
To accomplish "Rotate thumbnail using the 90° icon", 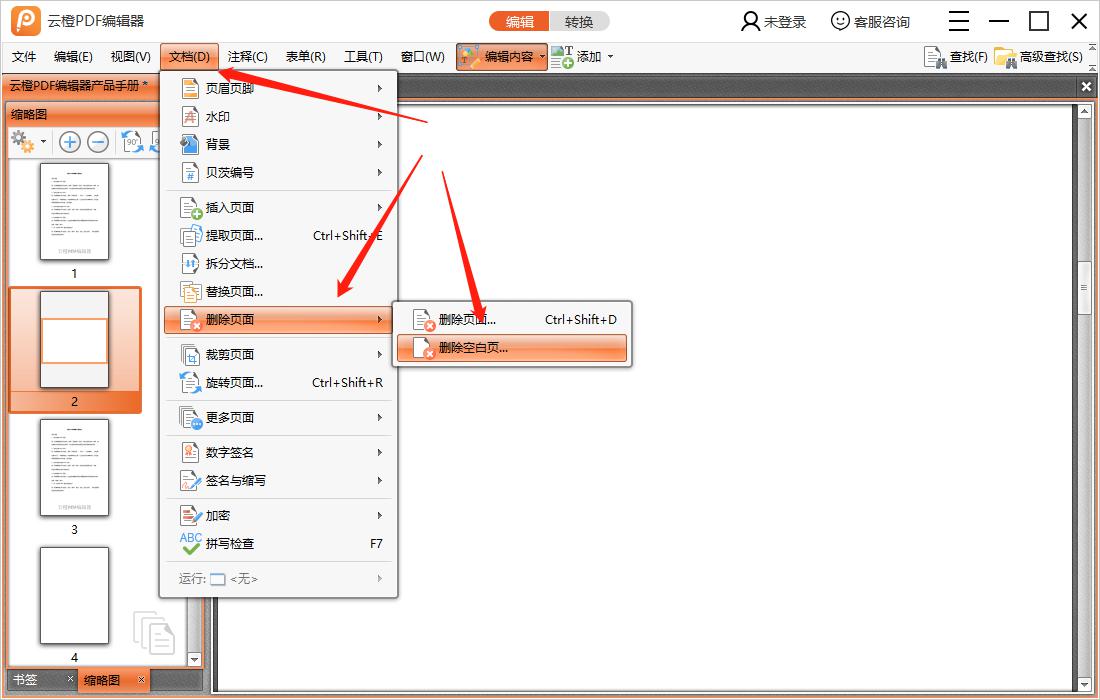I will click(133, 142).
